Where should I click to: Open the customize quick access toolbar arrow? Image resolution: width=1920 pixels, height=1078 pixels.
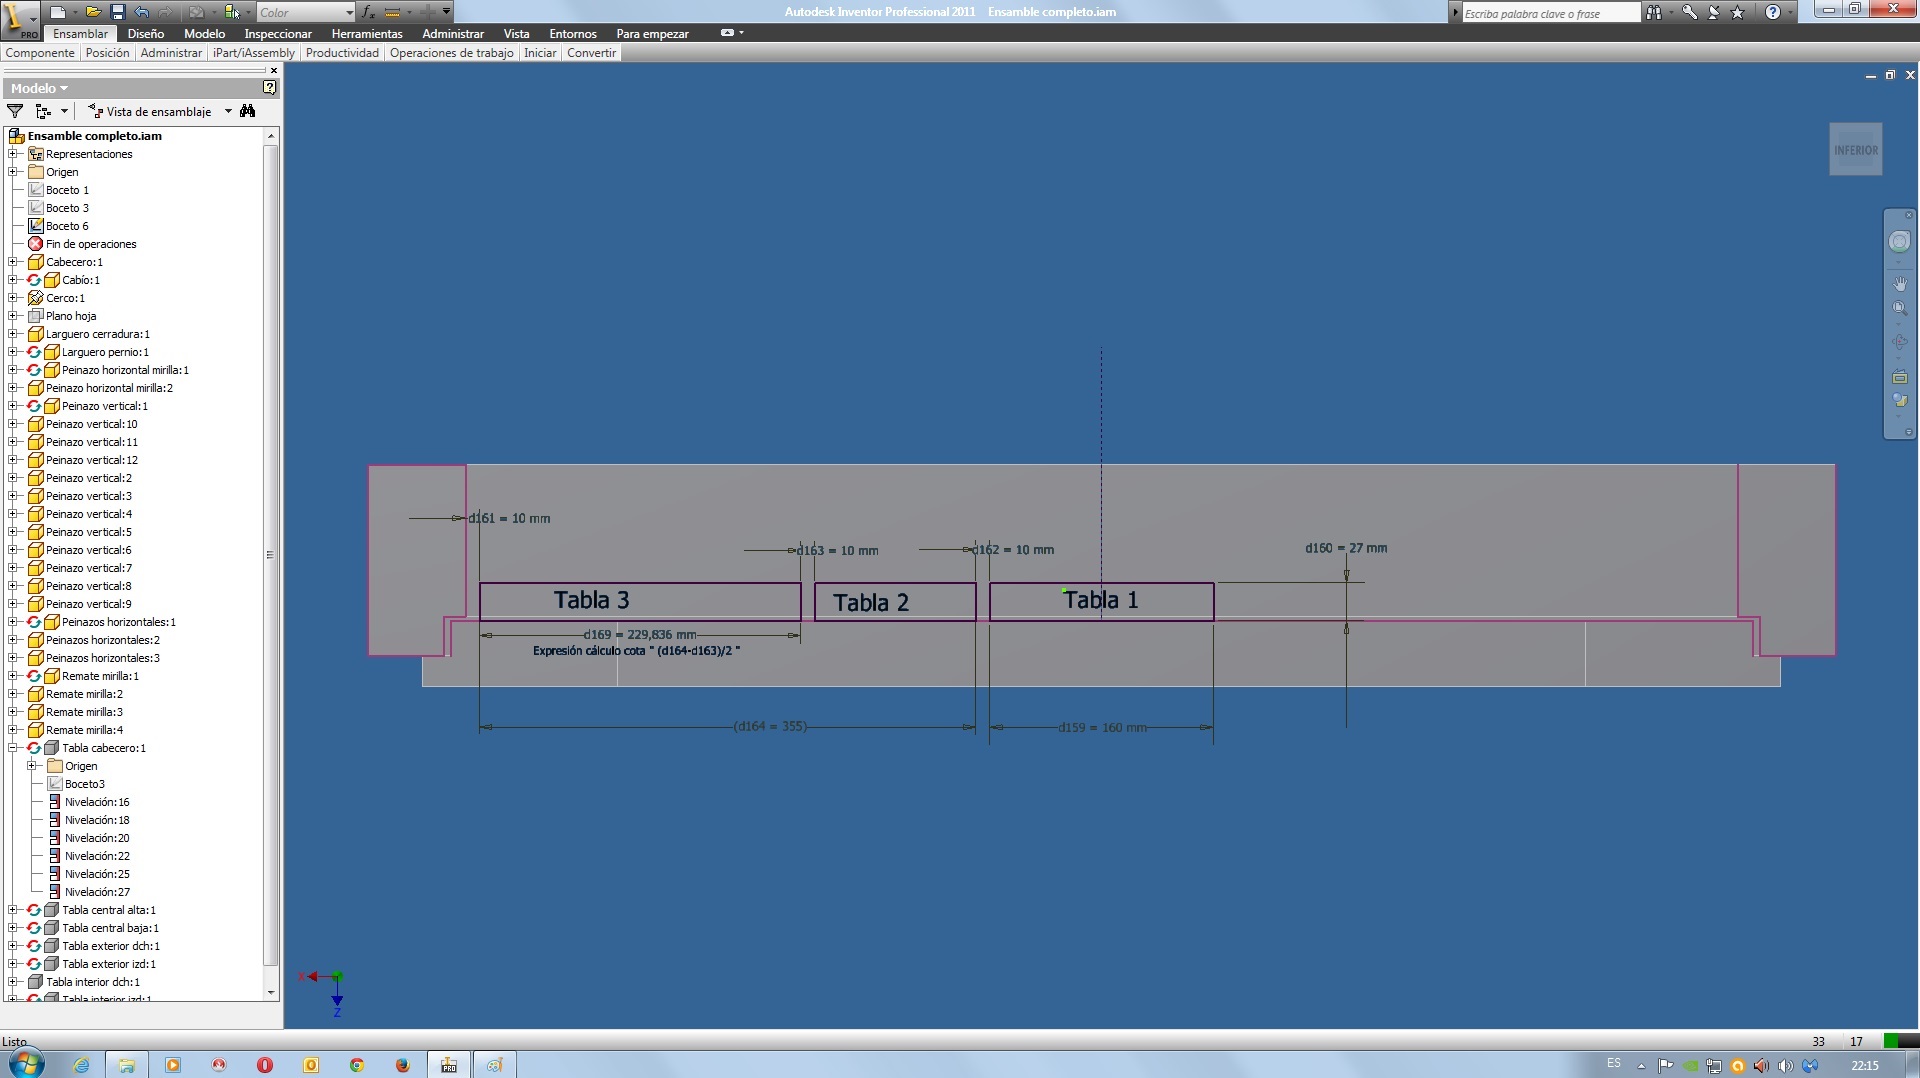[x=446, y=12]
